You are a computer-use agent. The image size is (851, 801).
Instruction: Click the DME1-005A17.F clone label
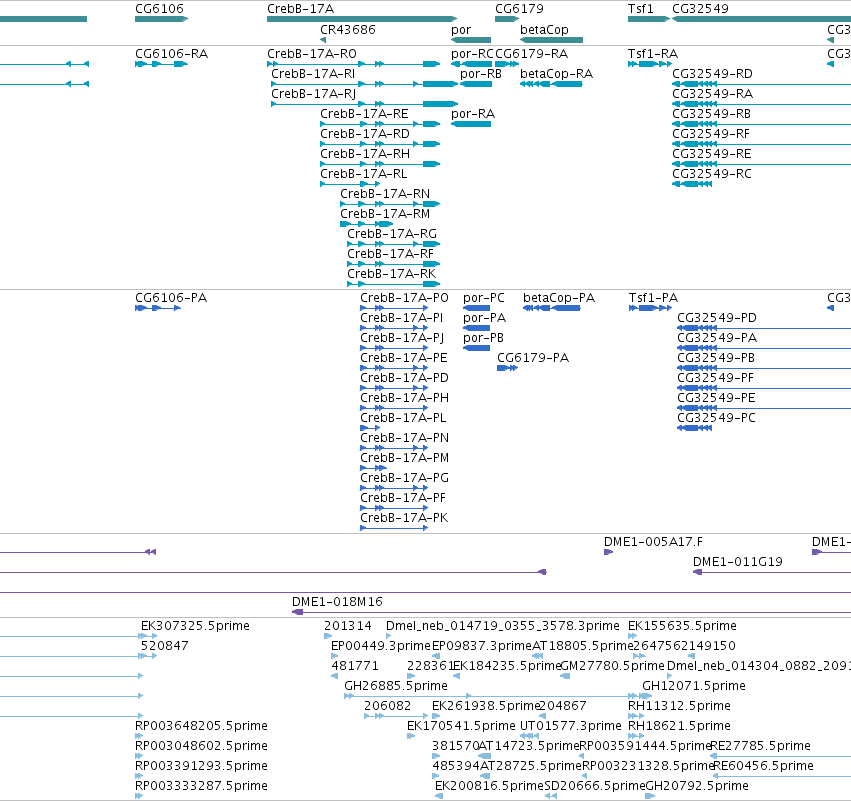tap(653, 542)
